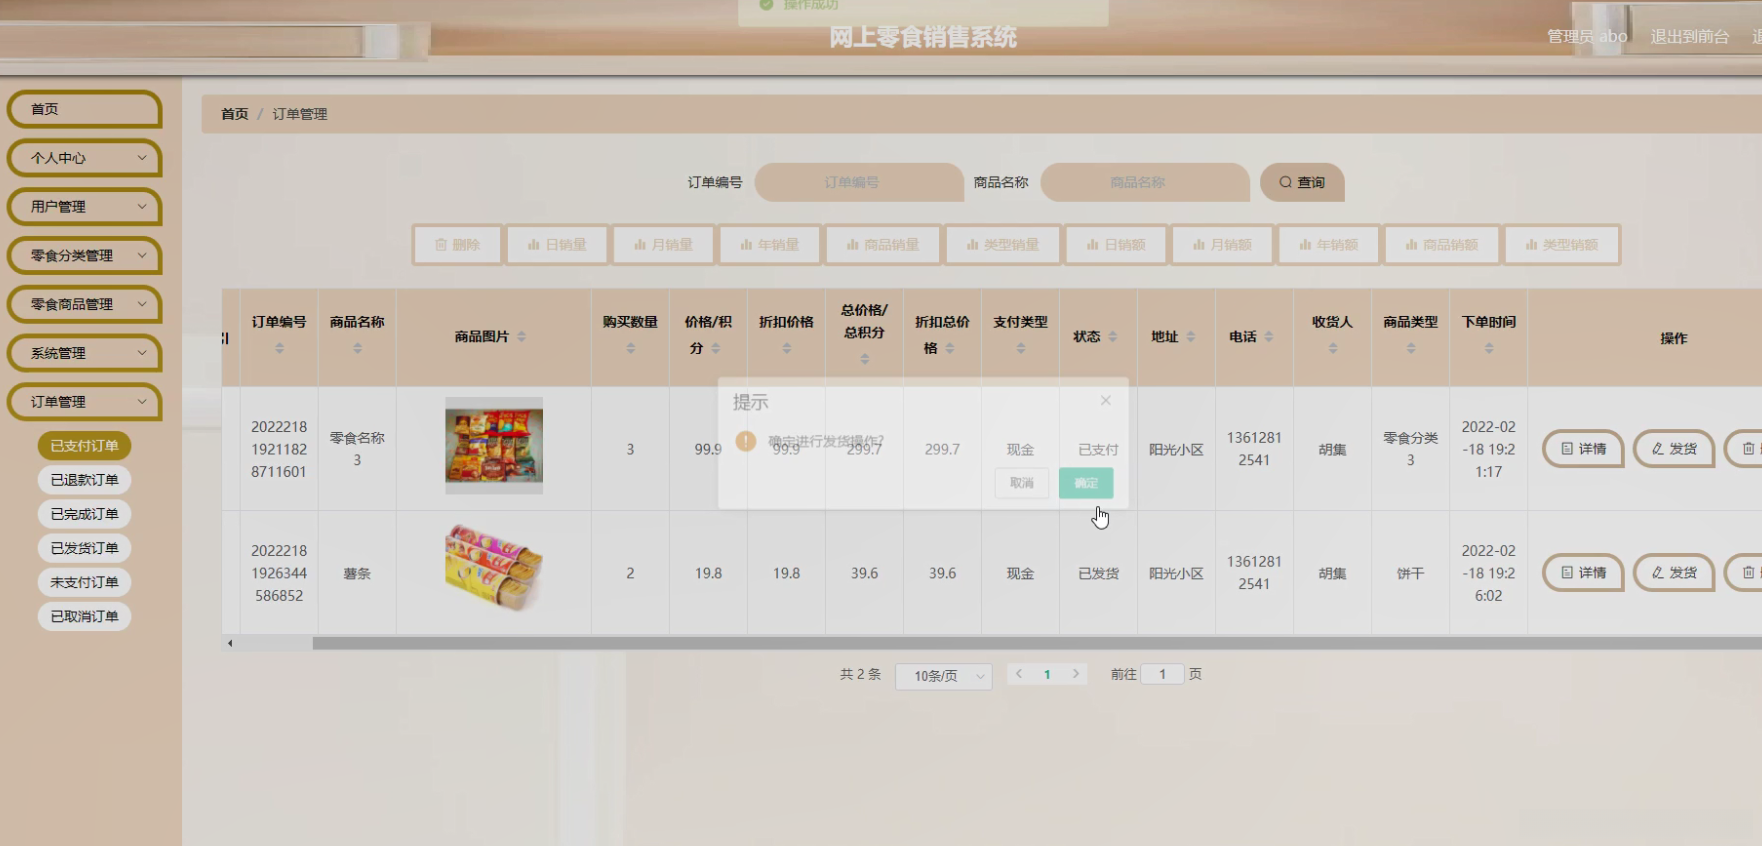Screen dimensions: 1762x846
Task: Select 已取消订单 in the sidebar
Action: [85, 616]
